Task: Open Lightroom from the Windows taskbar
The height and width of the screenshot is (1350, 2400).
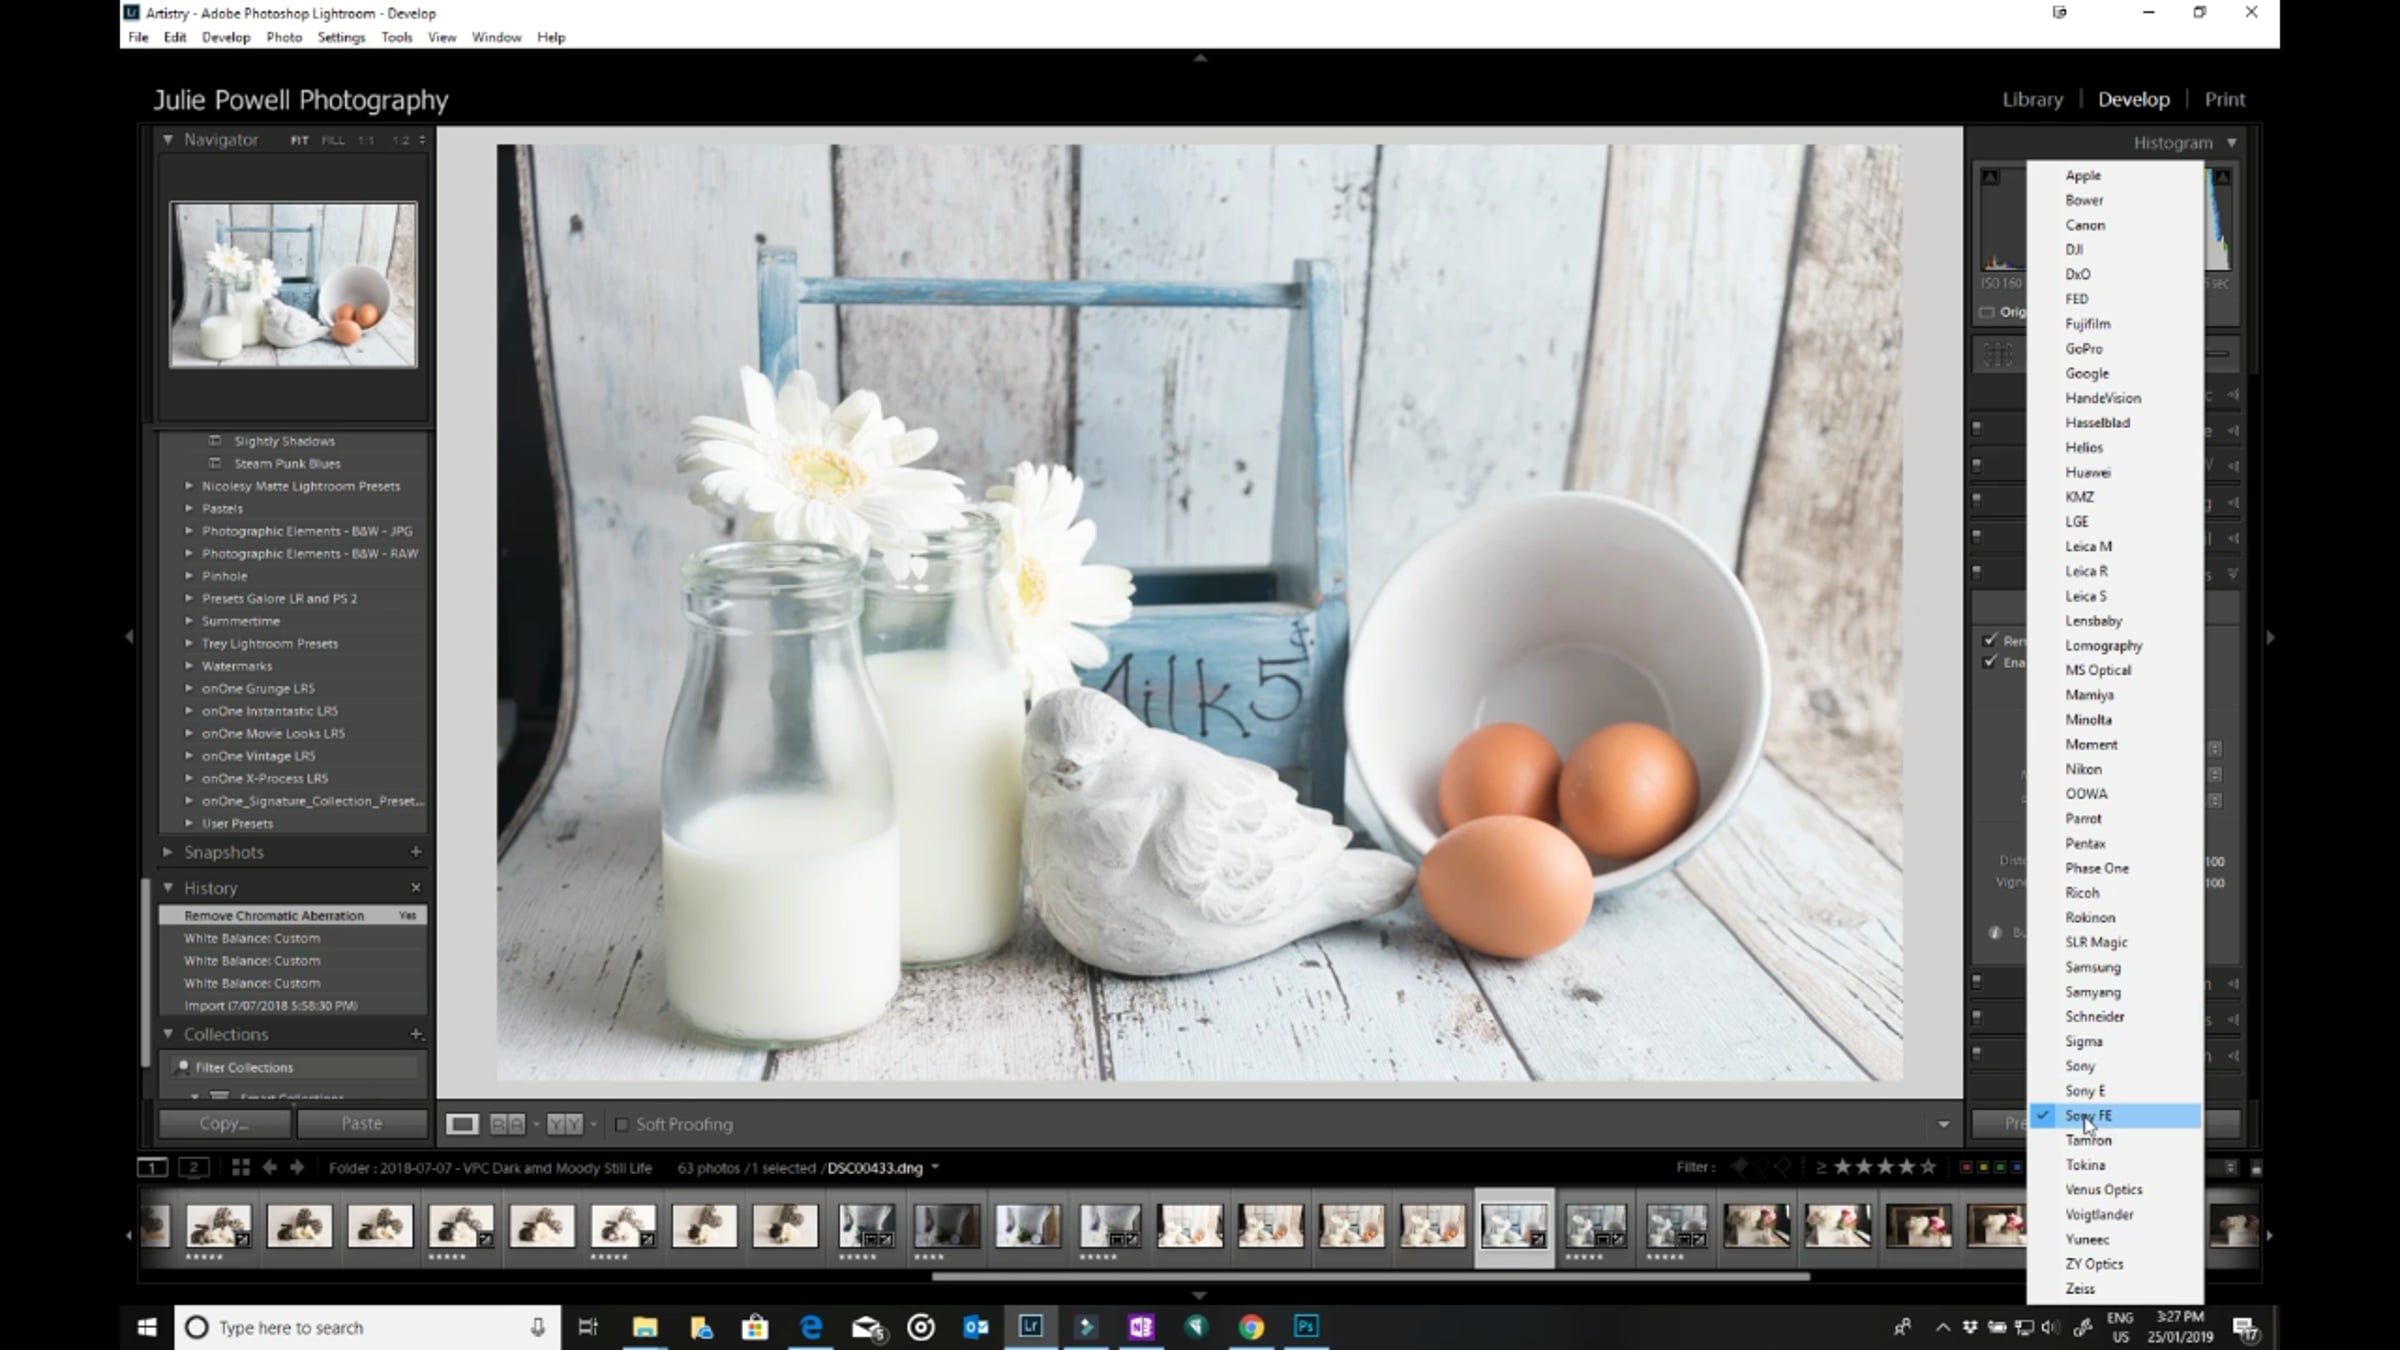Action: click(x=1030, y=1327)
